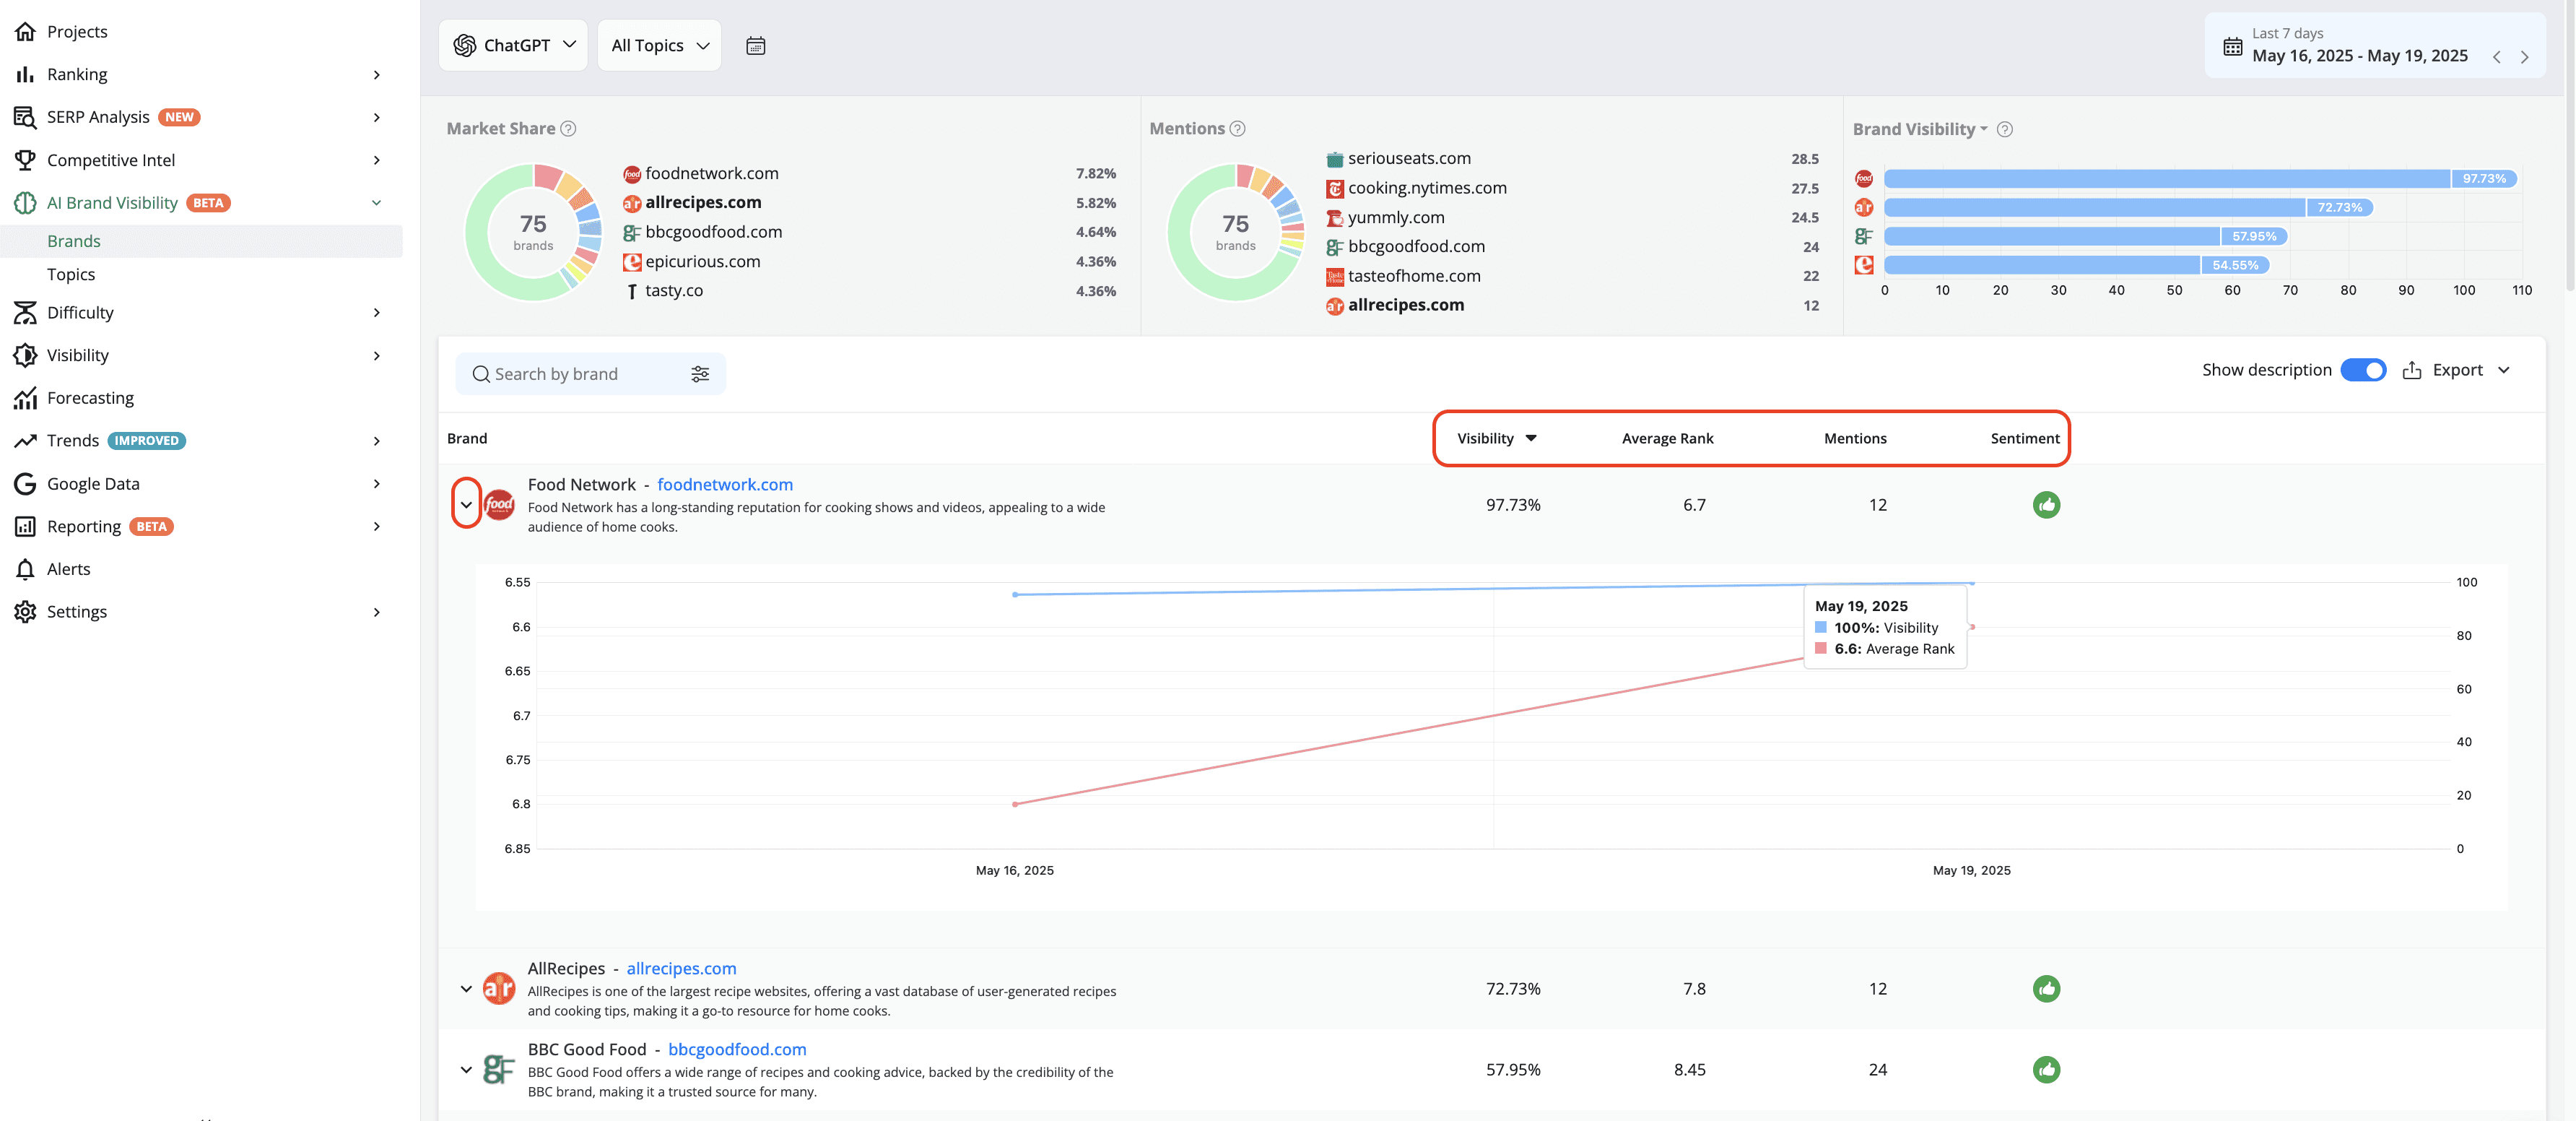Open the foodnetwork.com link in table
The image size is (2576, 1121).
pos(725,484)
